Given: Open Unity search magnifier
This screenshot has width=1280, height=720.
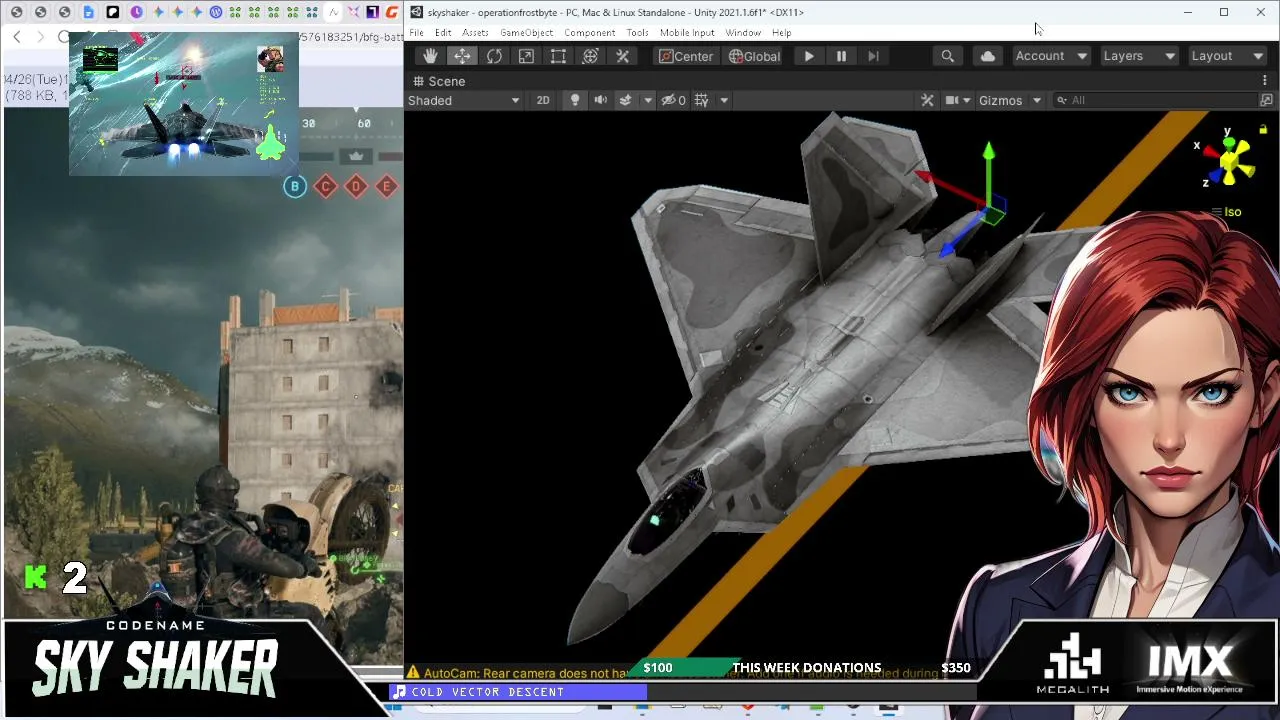Looking at the screenshot, I should (947, 56).
